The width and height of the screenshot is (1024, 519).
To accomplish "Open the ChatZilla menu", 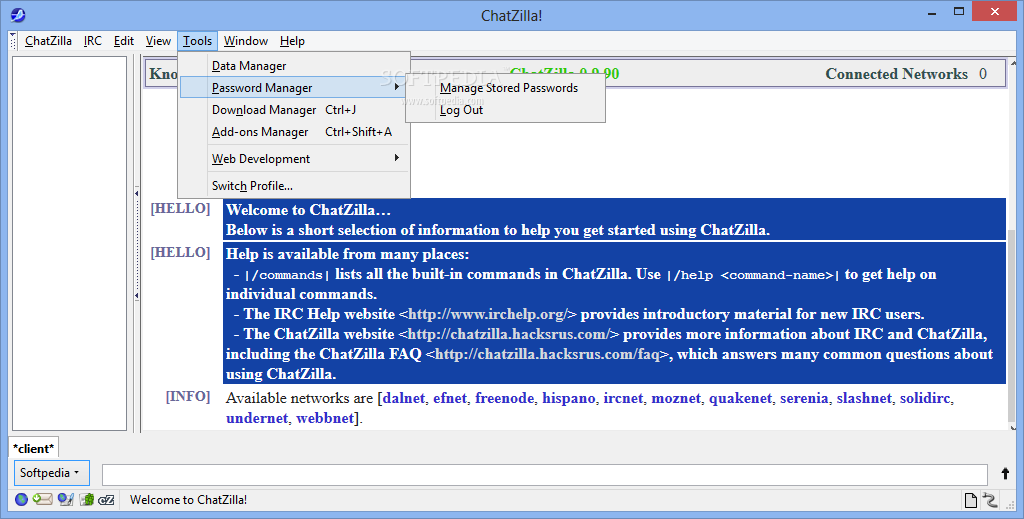I will pos(48,41).
